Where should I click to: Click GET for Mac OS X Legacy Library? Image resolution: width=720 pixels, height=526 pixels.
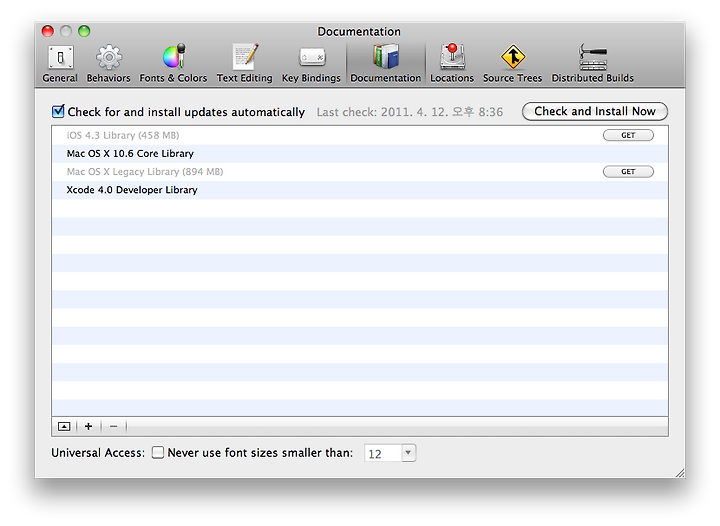[628, 172]
